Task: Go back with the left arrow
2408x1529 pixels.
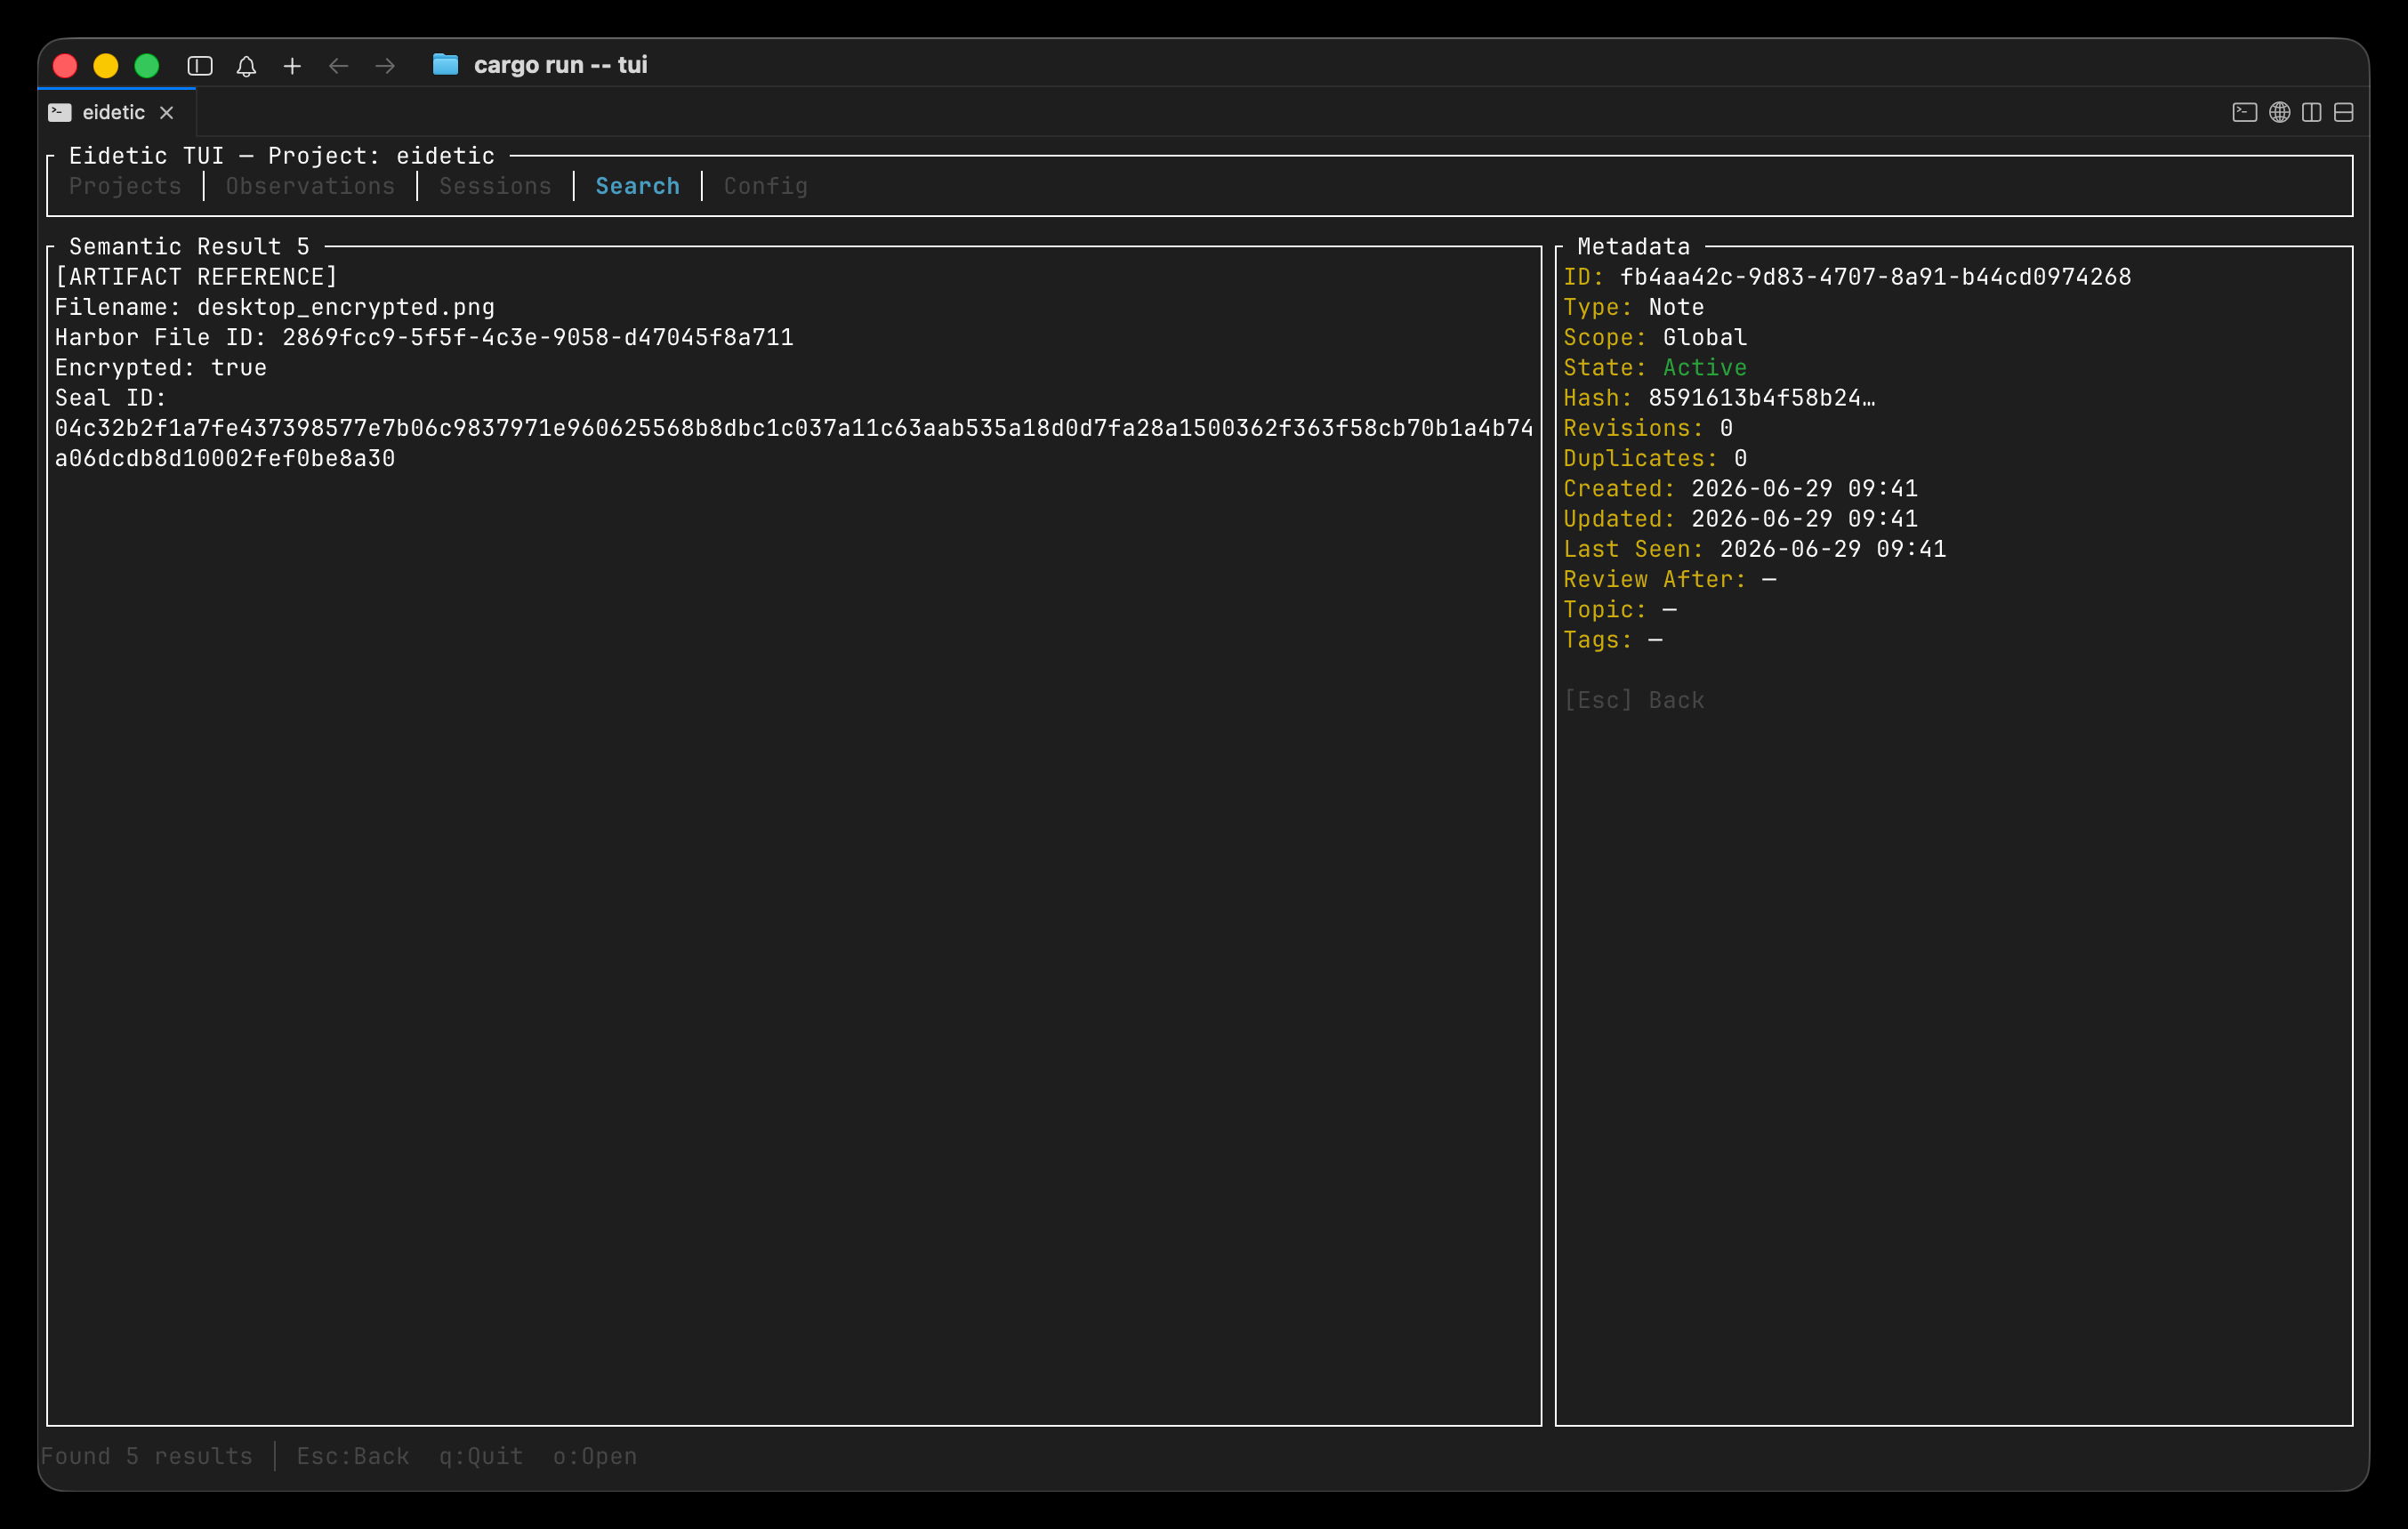Action: tap(339, 66)
